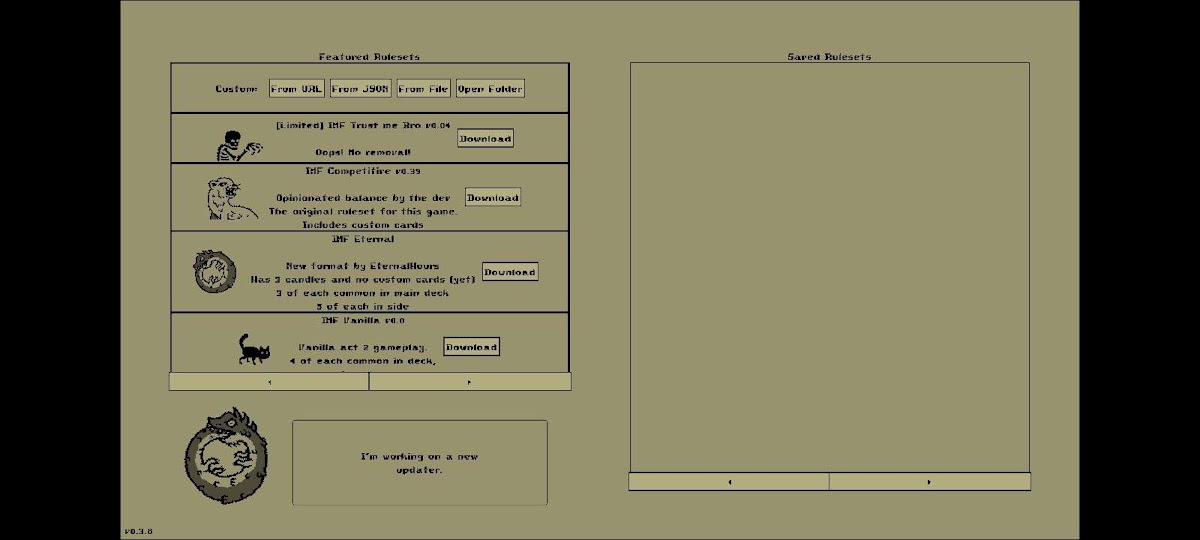Click the grizzly bear icon for IMF Competitive

[x=229, y=199]
